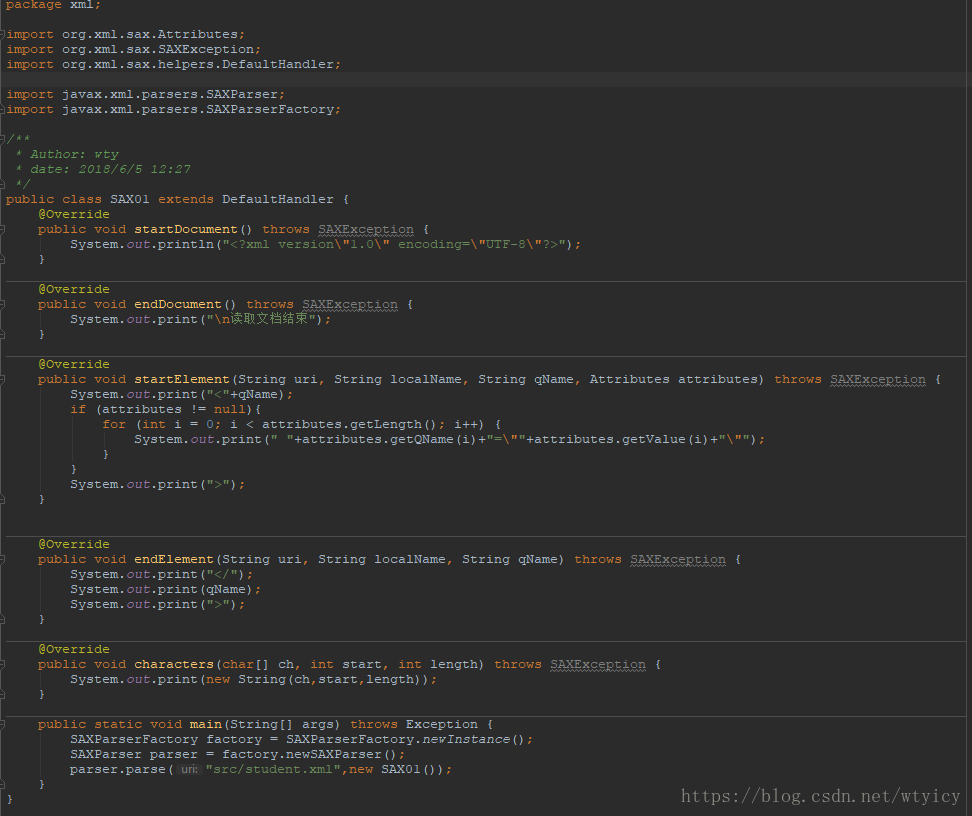Image resolution: width=972 pixels, height=816 pixels.
Task: Click 'Attributes attributes' parameter in startElement
Action: click(x=673, y=379)
